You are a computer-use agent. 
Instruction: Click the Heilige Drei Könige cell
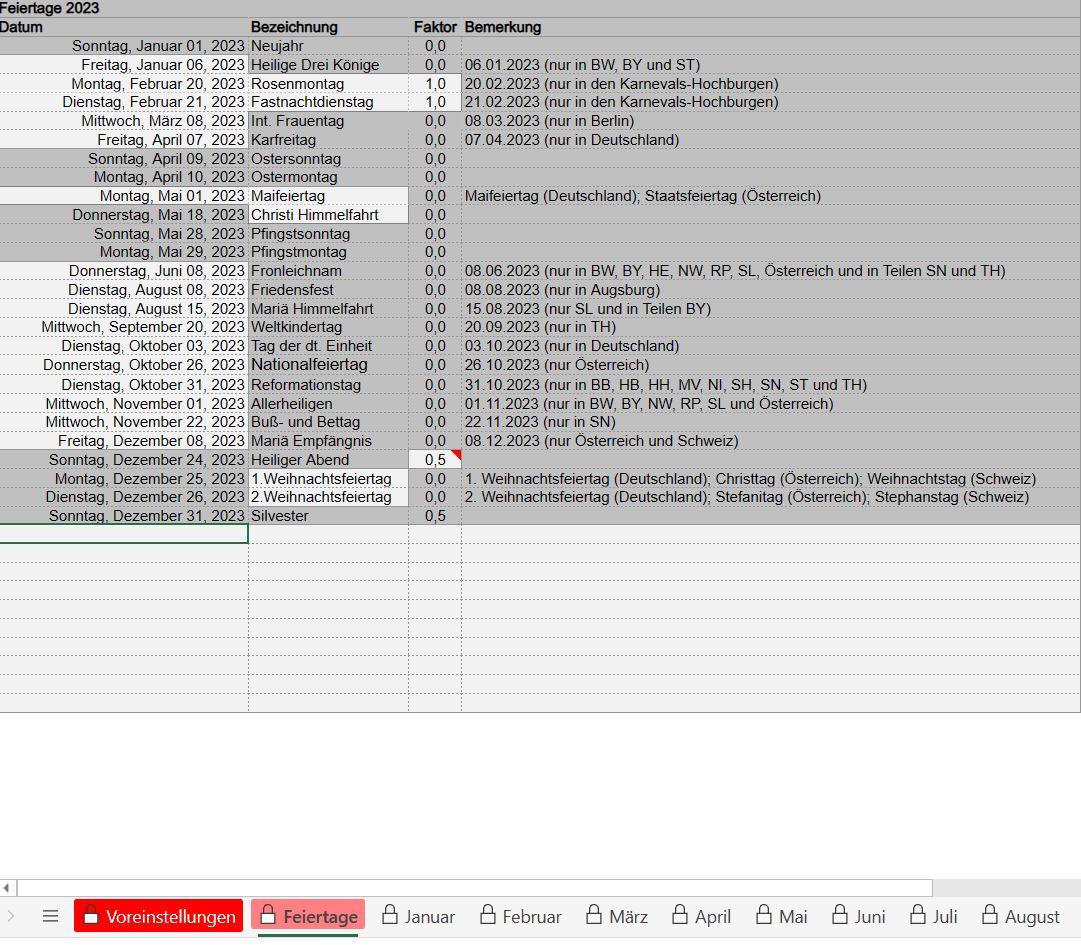click(x=328, y=65)
